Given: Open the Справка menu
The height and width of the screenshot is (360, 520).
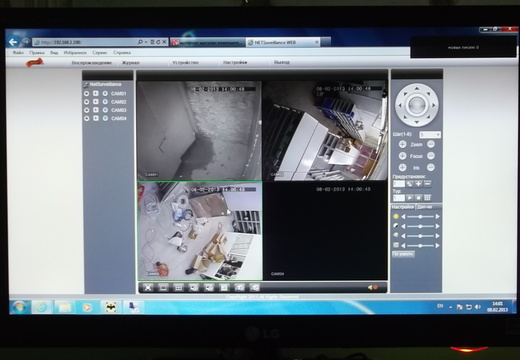Looking at the screenshot, I should [122, 53].
